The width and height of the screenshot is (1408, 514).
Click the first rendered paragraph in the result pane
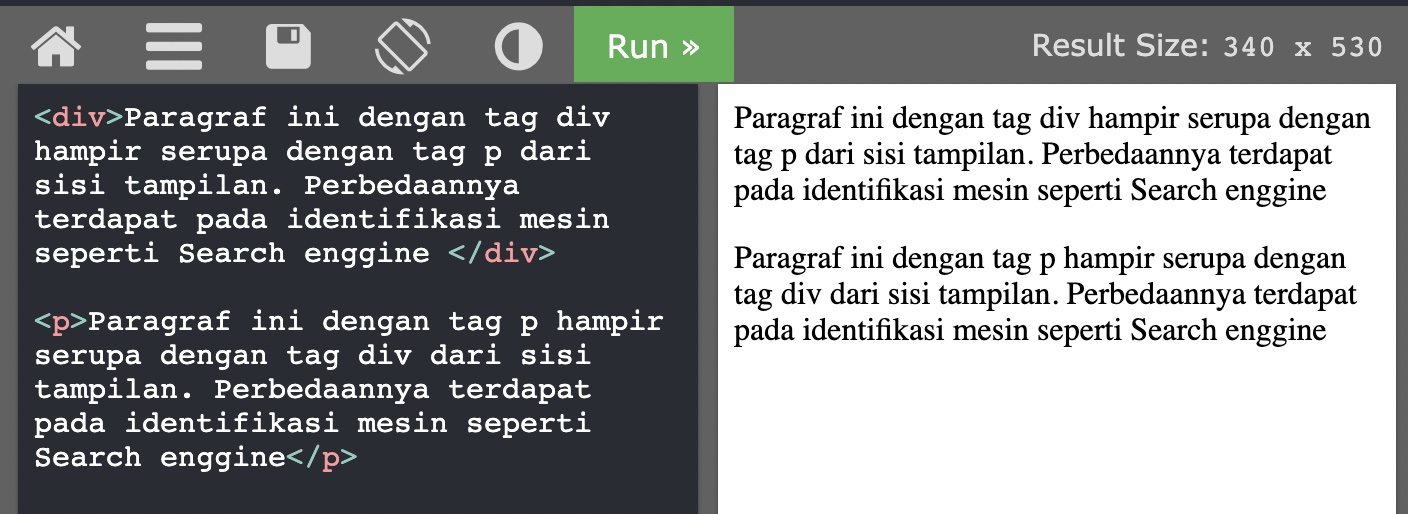pos(1050,155)
